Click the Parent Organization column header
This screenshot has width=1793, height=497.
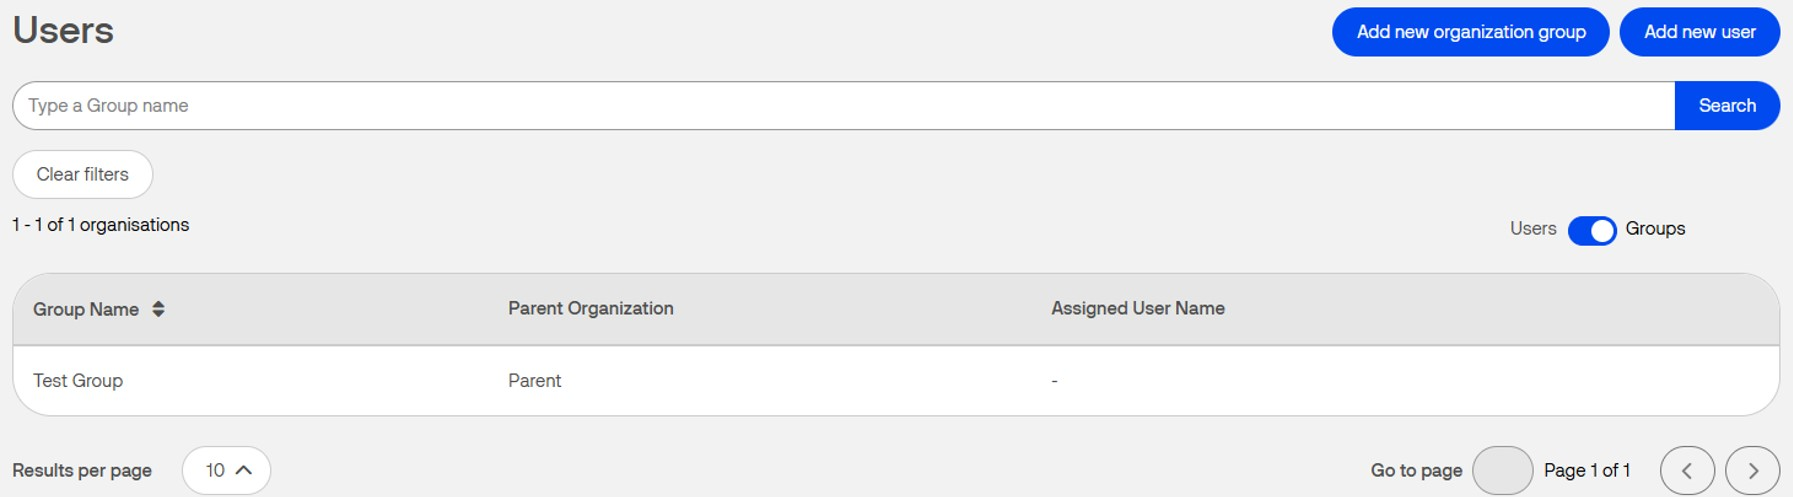point(590,308)
